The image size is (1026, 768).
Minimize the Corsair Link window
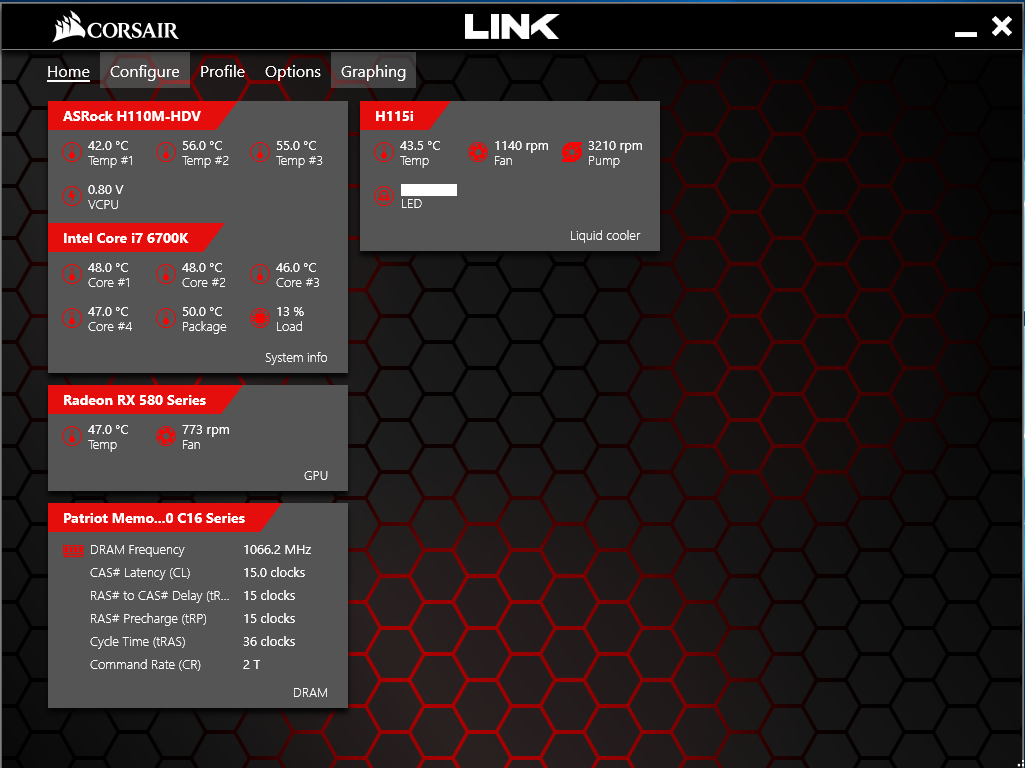966,33
